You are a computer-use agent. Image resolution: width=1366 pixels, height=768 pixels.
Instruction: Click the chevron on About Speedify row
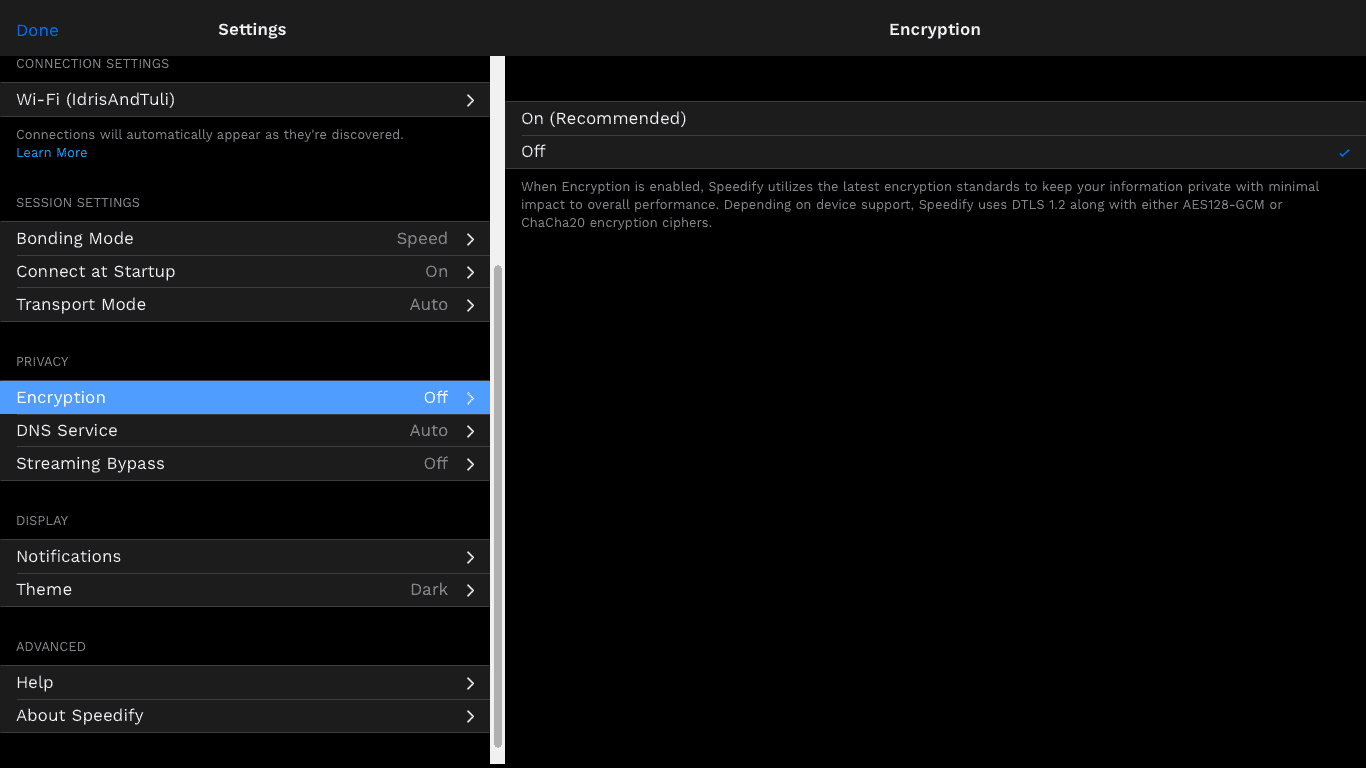(x=470, y=716)
